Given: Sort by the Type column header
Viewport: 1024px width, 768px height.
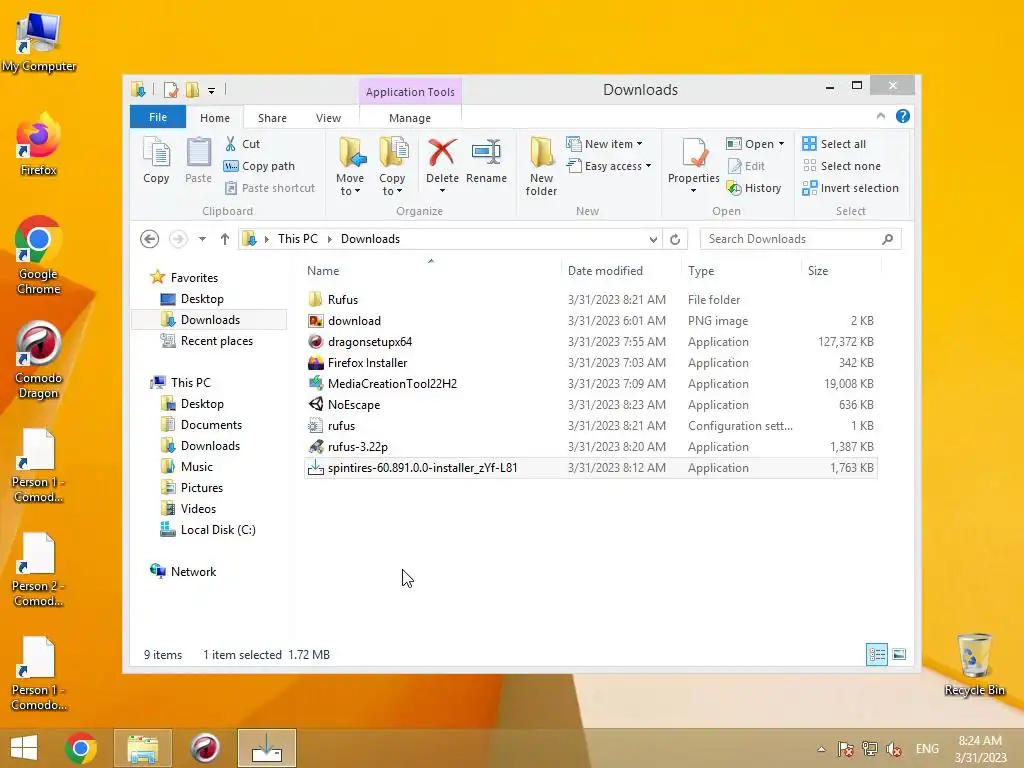Looking at the screenshot, I should click(x=741, y=270).
